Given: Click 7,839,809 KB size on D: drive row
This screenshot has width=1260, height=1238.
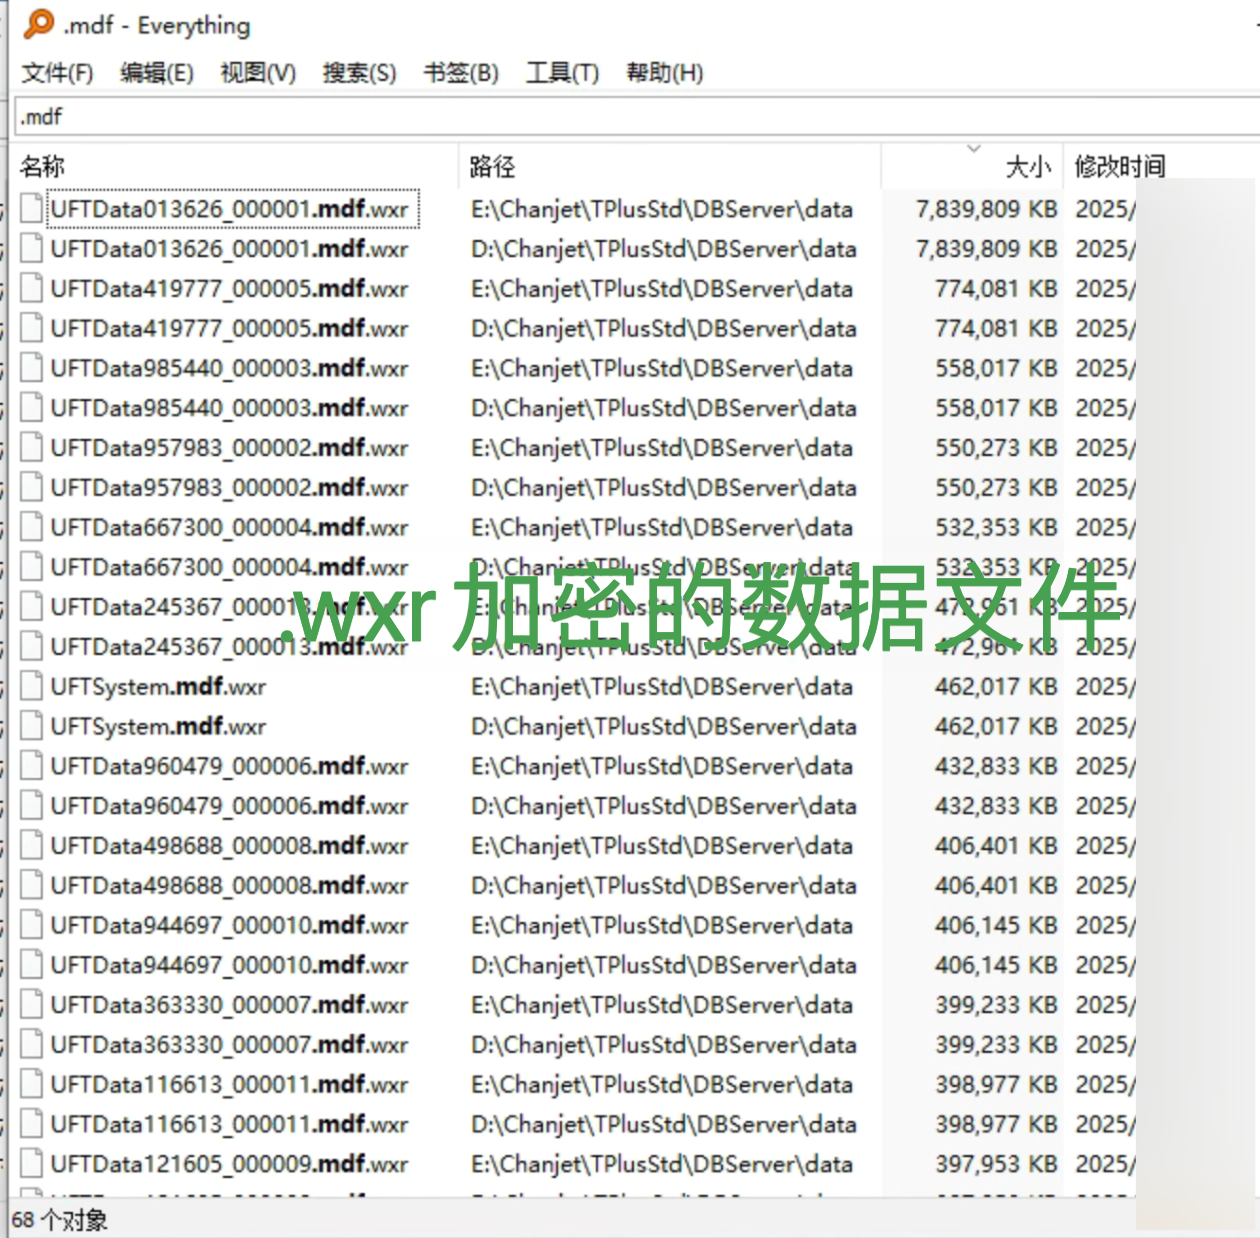Looking at the screenshot, I should pos(986,249).
